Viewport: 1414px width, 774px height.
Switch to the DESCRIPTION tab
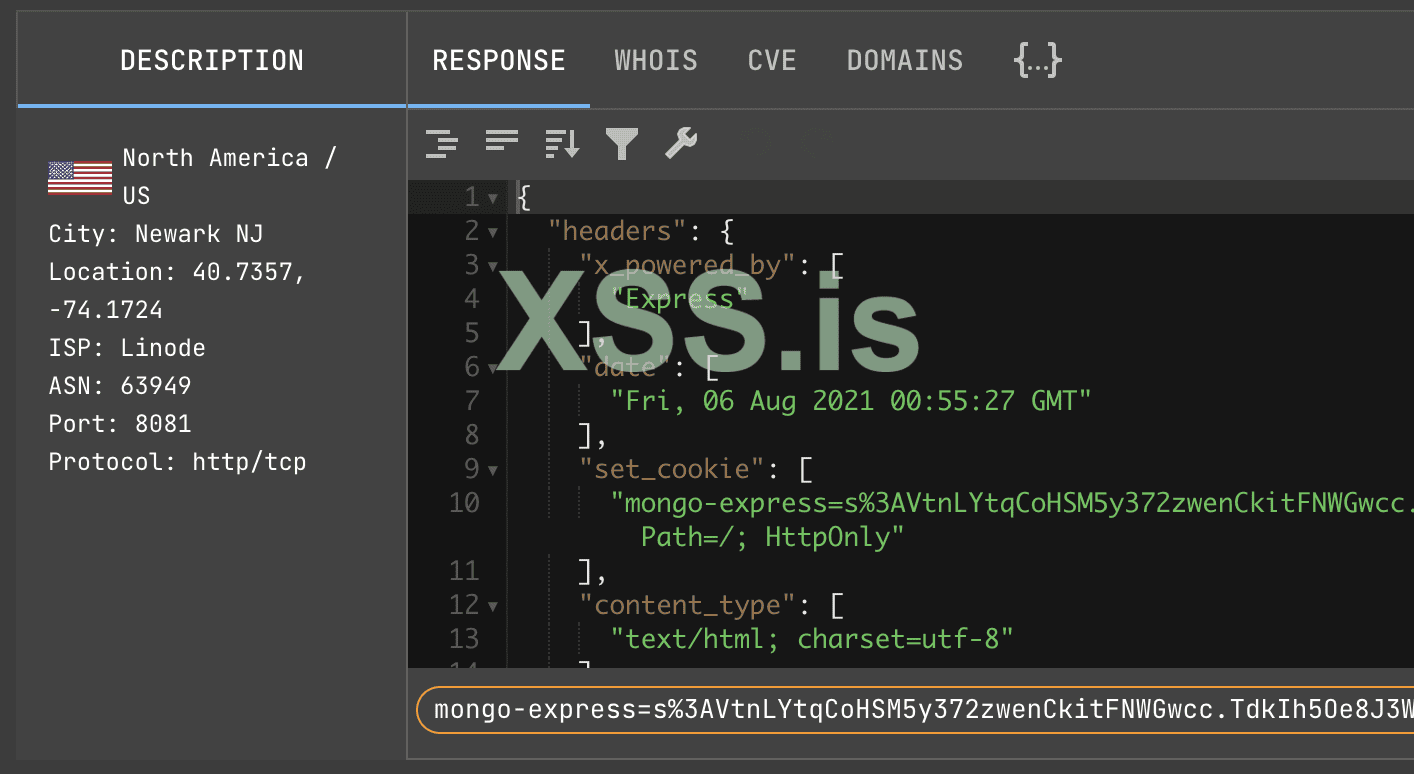[212, 60]
